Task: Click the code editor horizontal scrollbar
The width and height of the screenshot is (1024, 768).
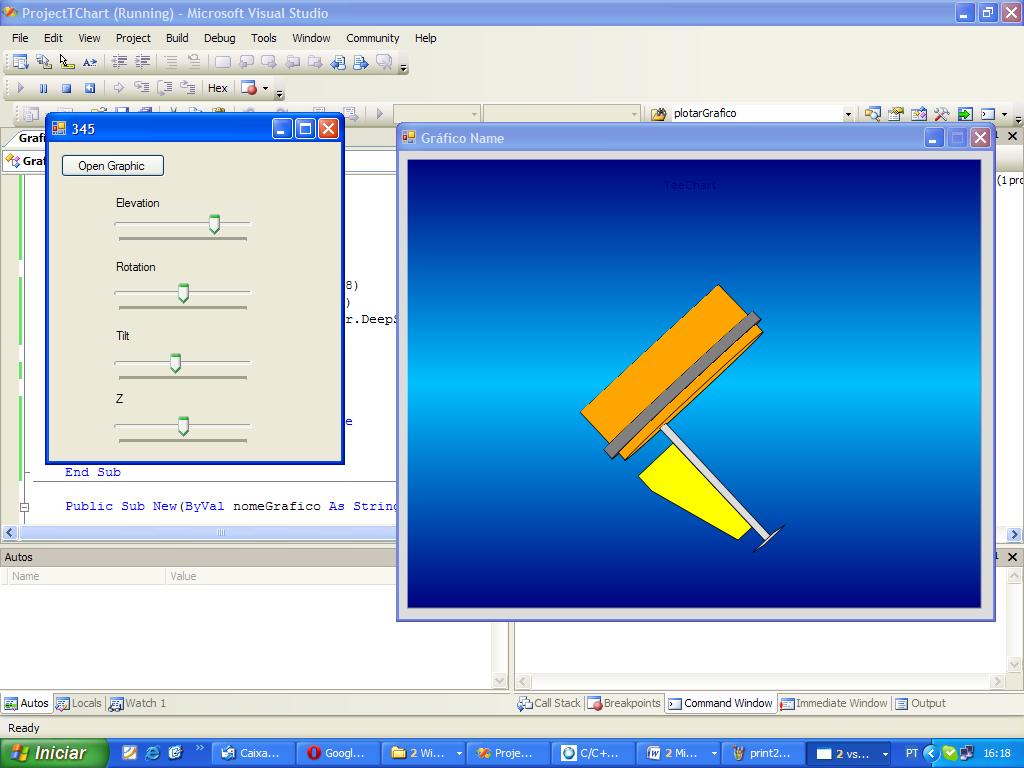Action: click(221, 533)
